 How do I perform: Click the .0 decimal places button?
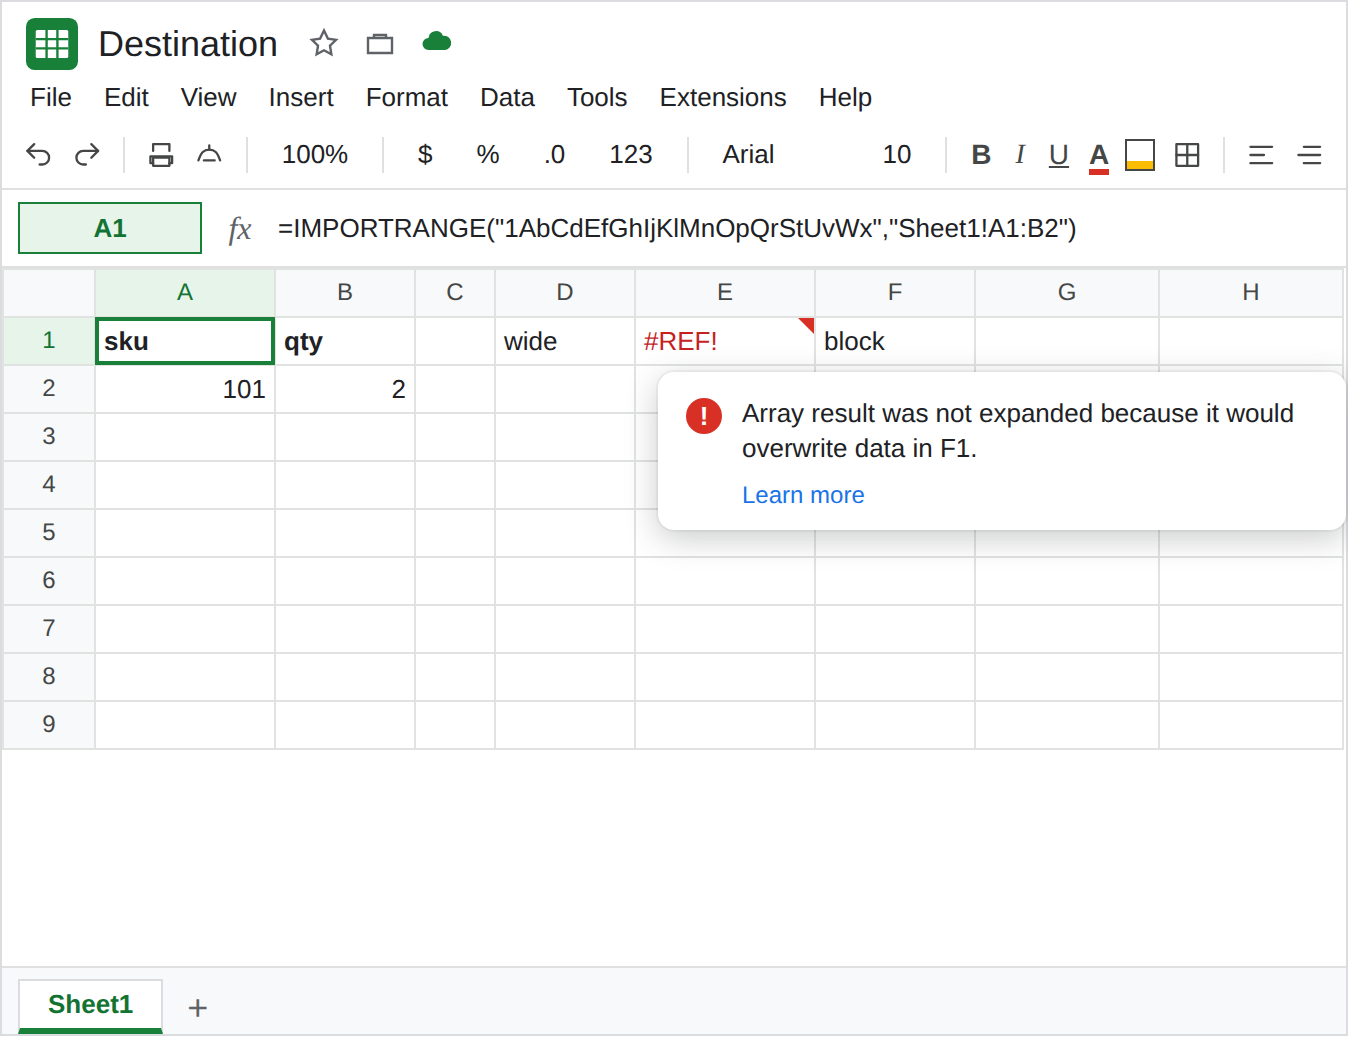pos(555,154)
